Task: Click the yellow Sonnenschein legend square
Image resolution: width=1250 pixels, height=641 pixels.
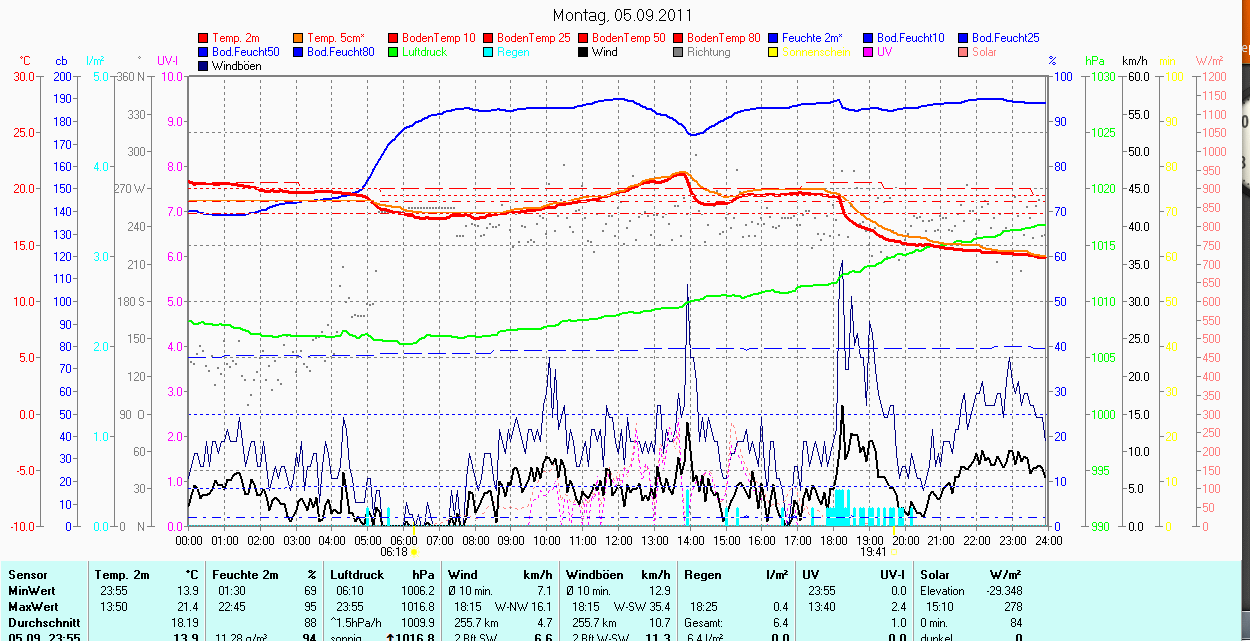Action: [x=774, y=52]
